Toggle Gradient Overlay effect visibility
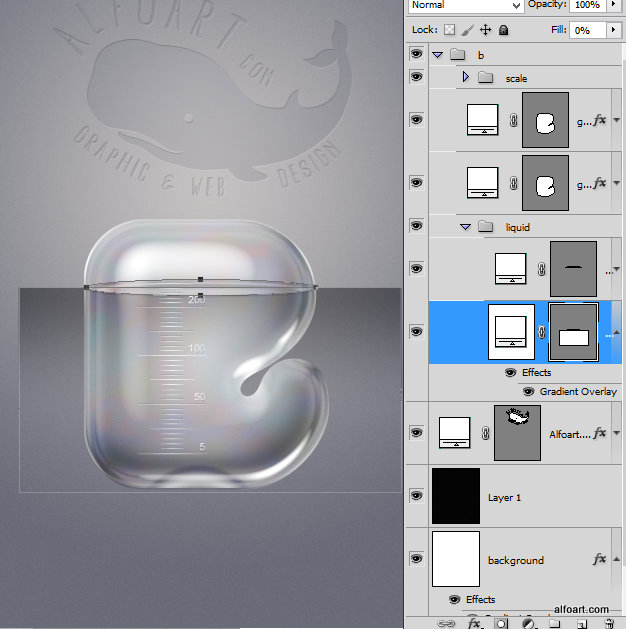The image size is (626, 629). [529, 391]
